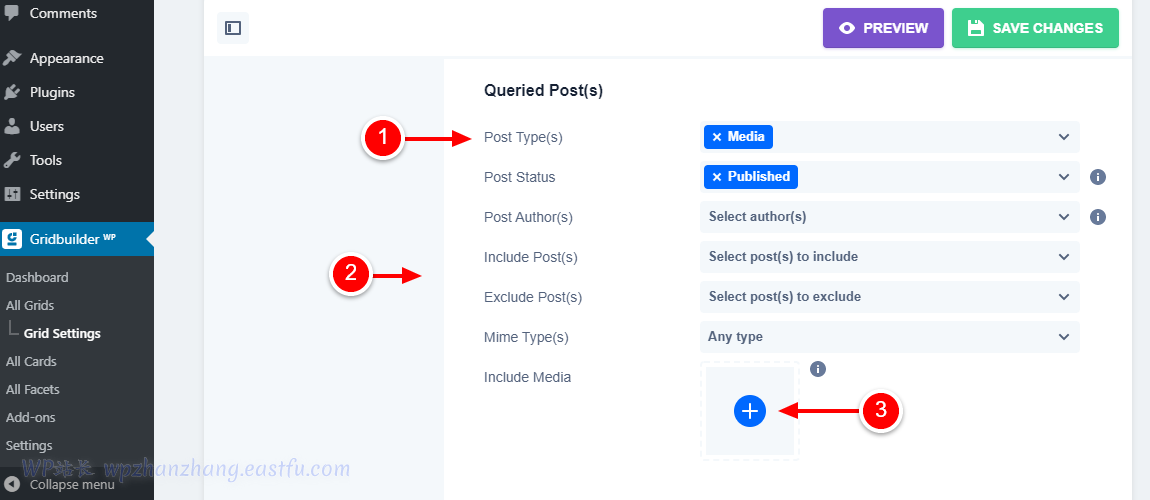This screenshot has height=500, width=1150.
Task: Open the Plugins menu
Action: coord(52,92)
